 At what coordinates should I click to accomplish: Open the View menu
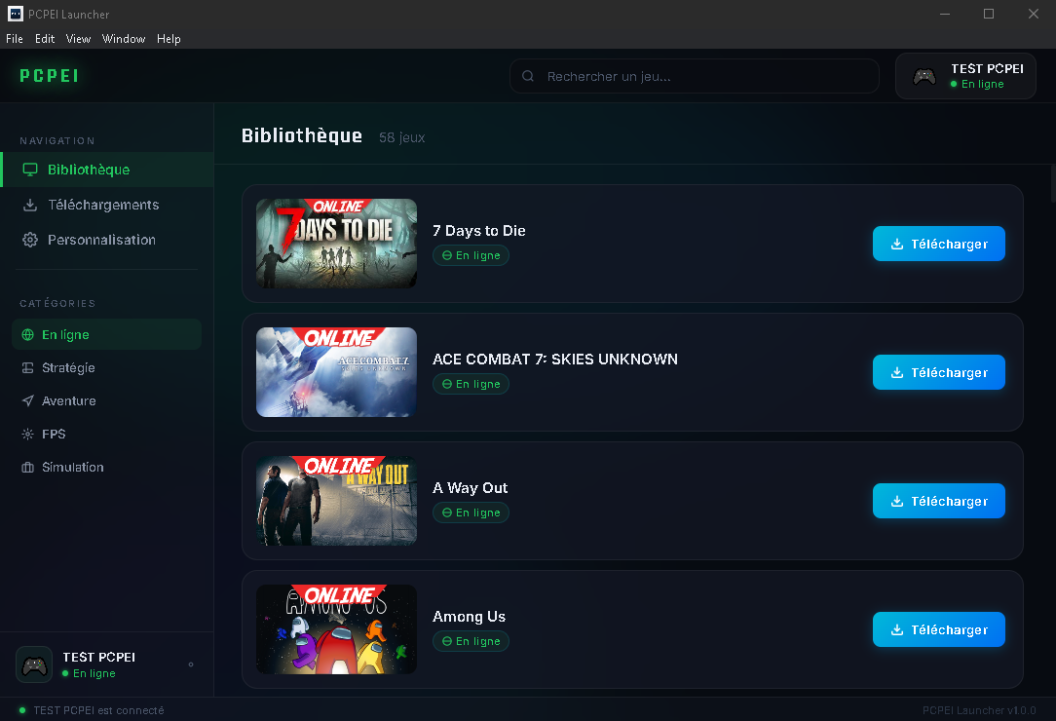(x=78, y=39)
